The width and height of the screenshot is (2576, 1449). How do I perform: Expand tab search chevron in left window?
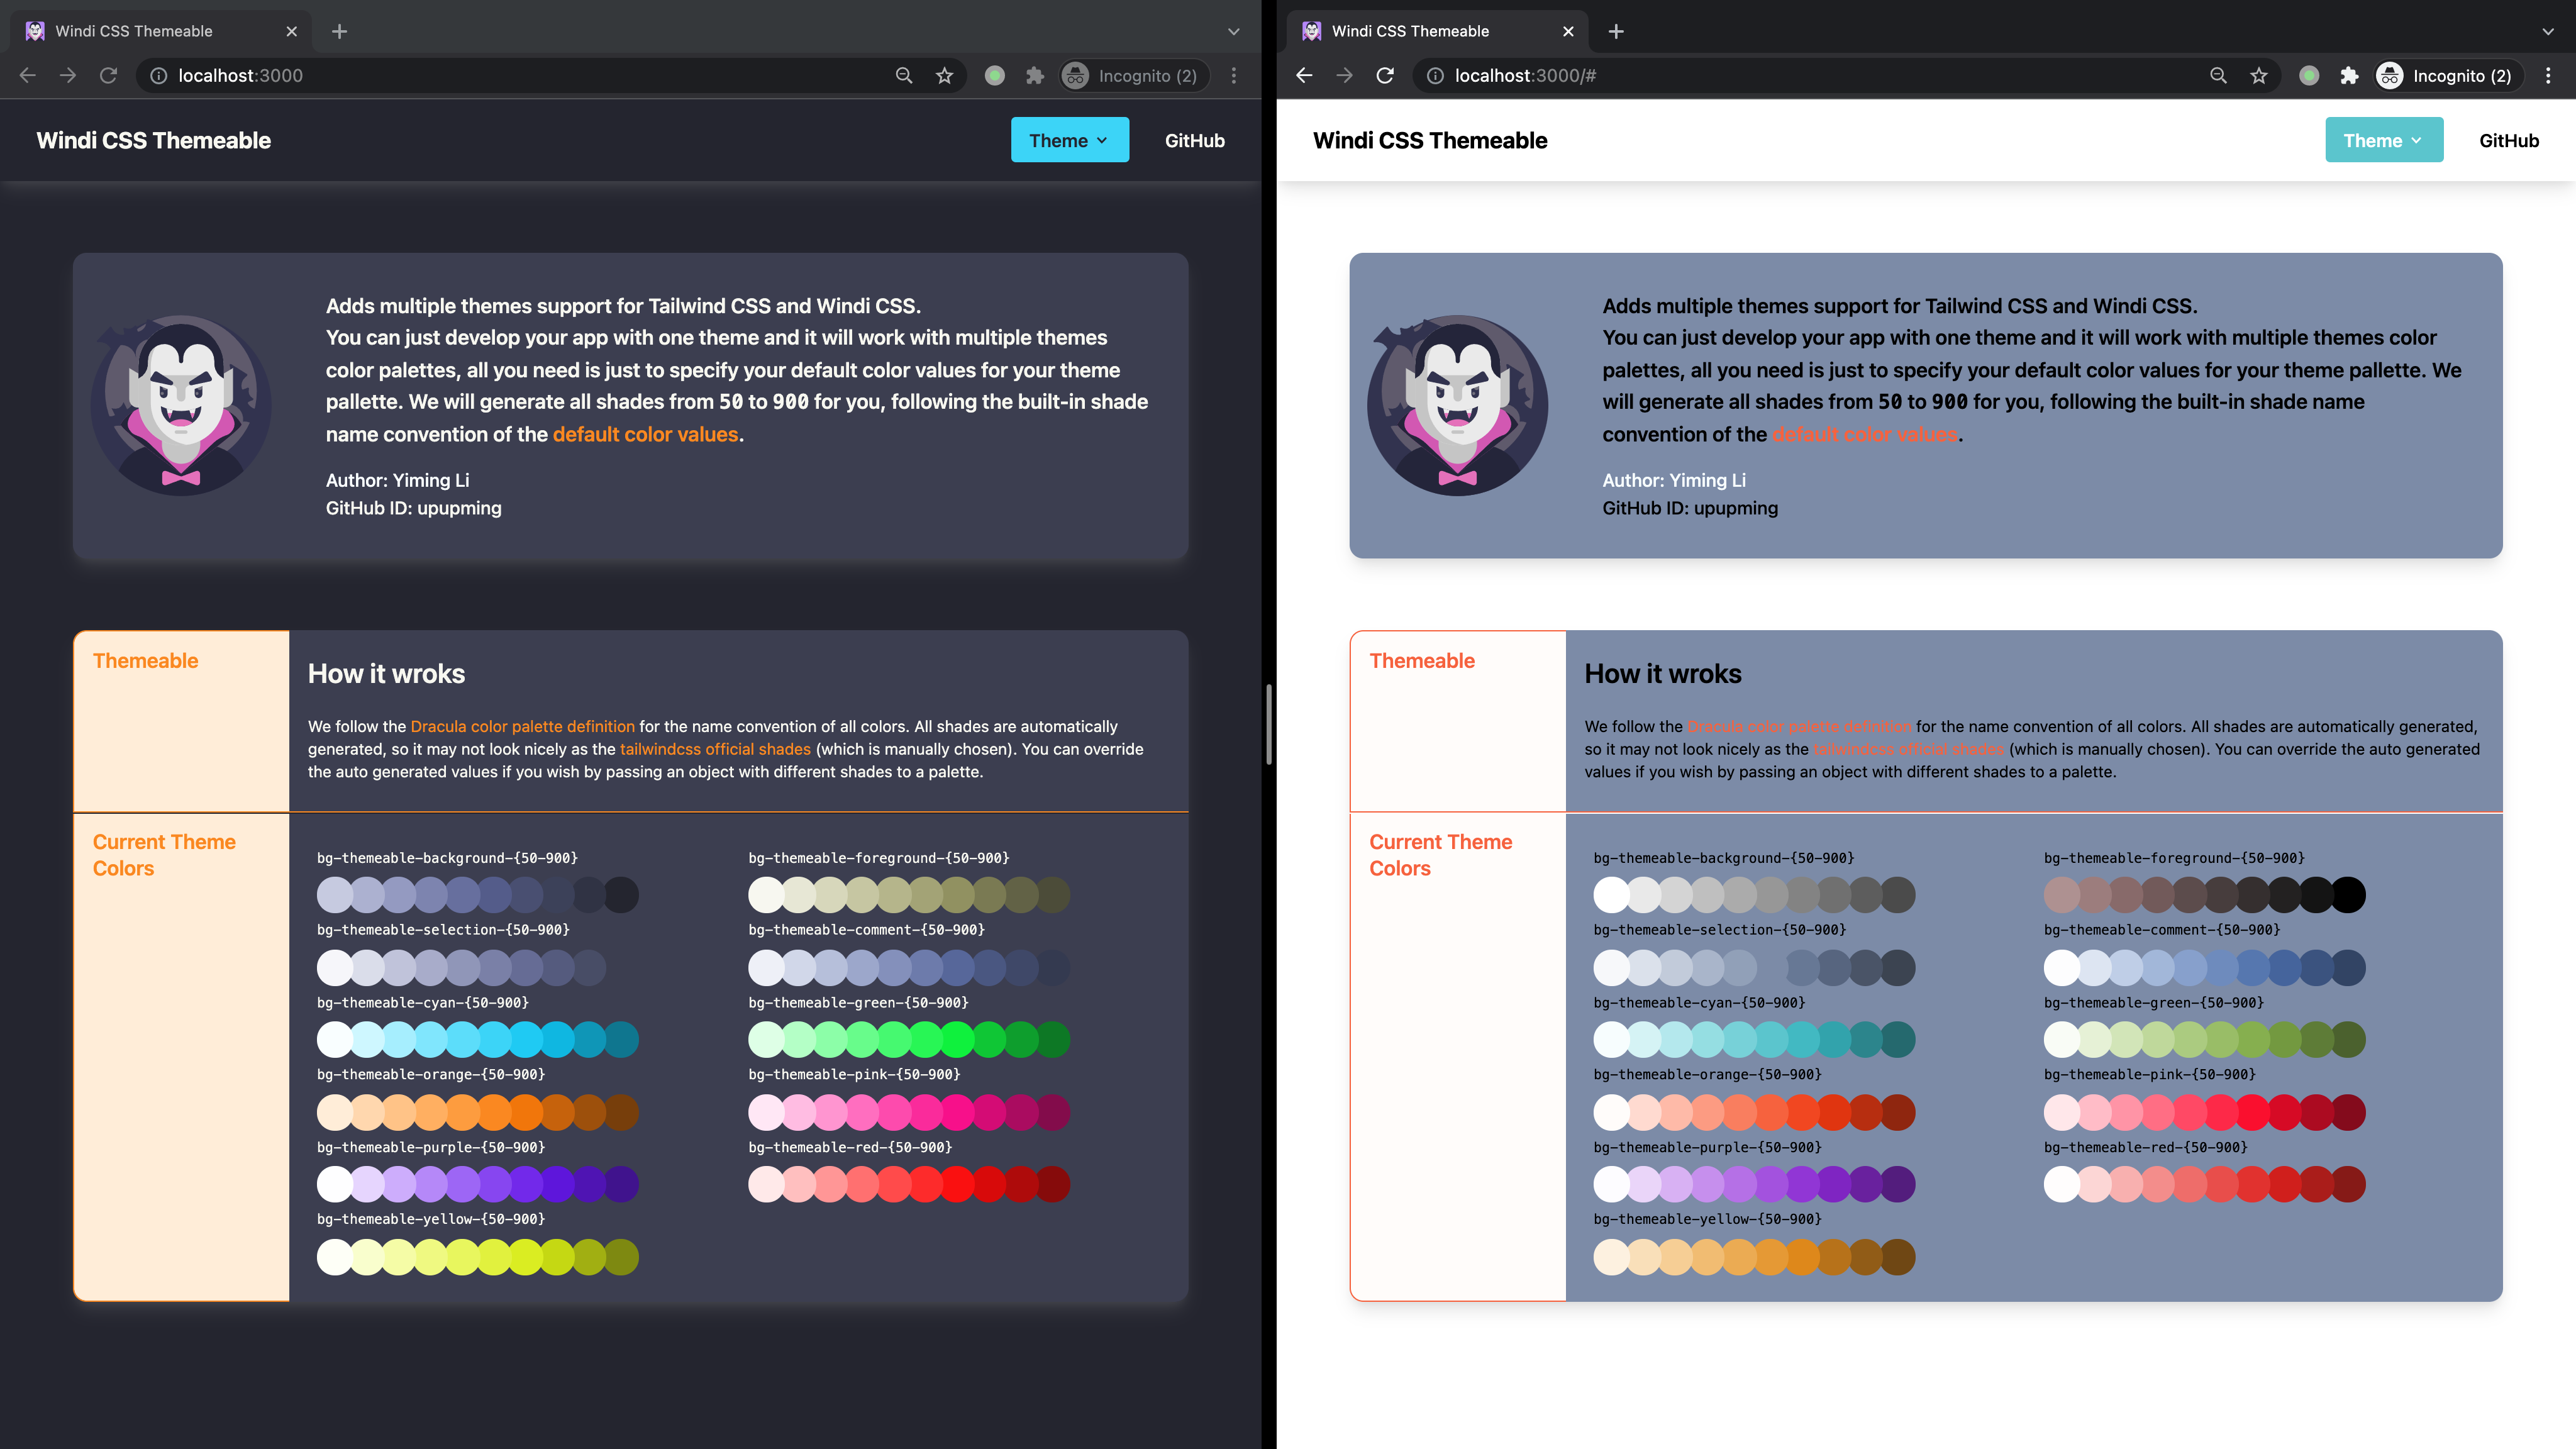(1233, 31)
